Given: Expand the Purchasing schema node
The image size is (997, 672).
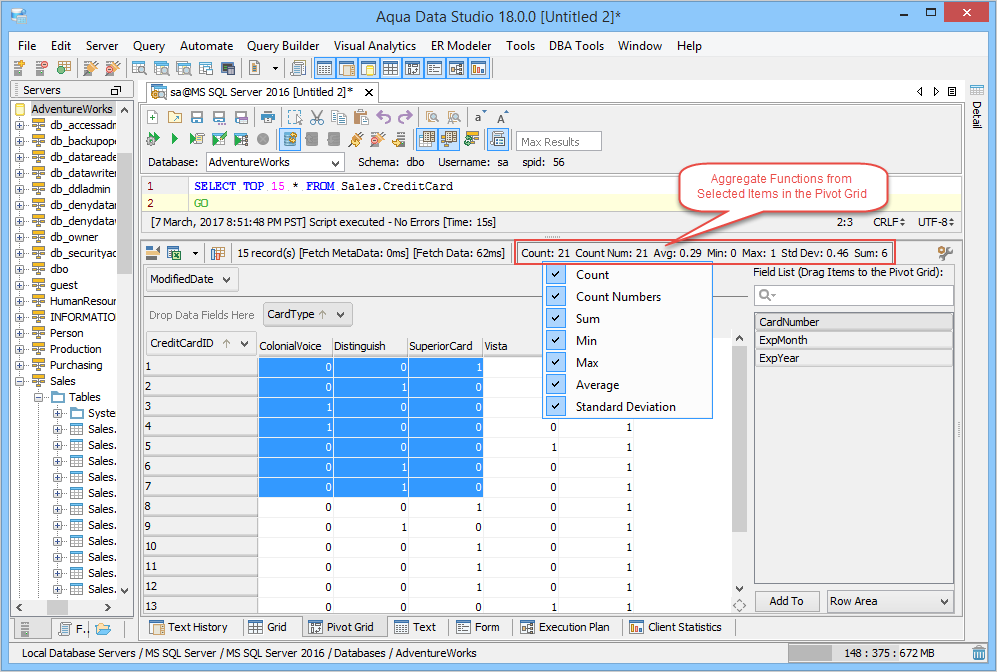Looking at the screenshot, I should point(20,365).
